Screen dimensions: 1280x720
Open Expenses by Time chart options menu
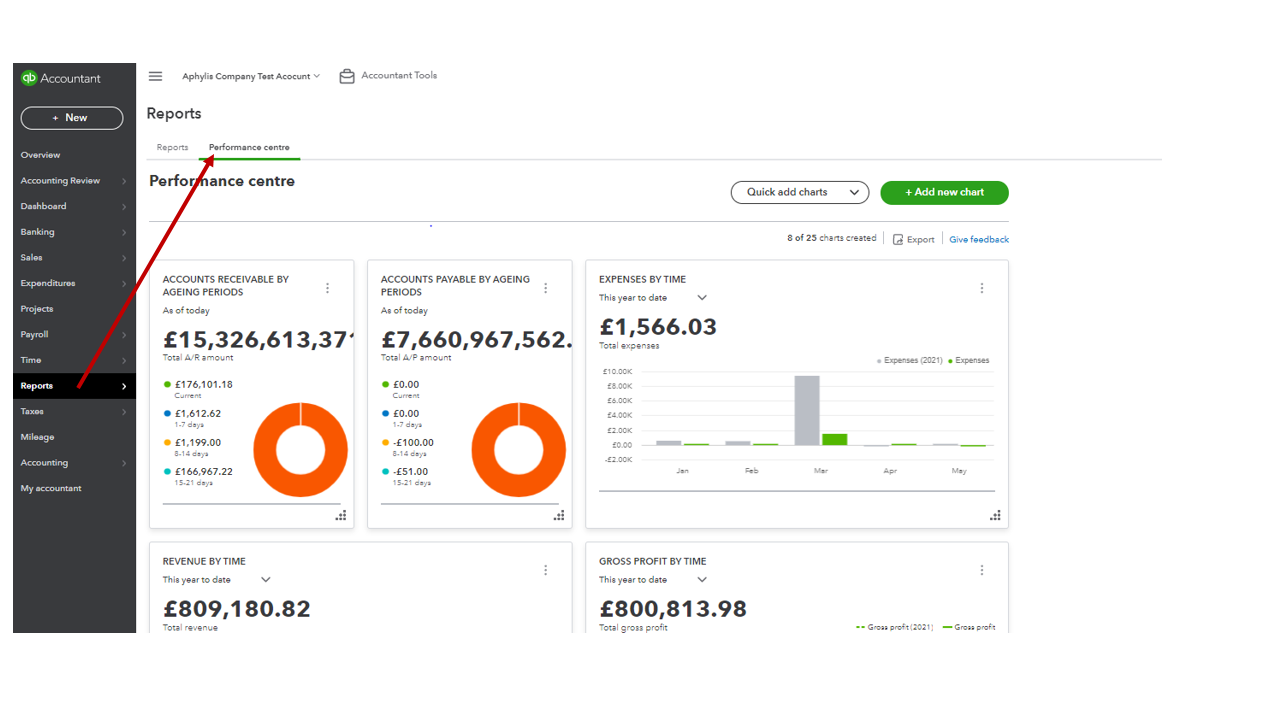pyautogui.click(x=981, y=288)
